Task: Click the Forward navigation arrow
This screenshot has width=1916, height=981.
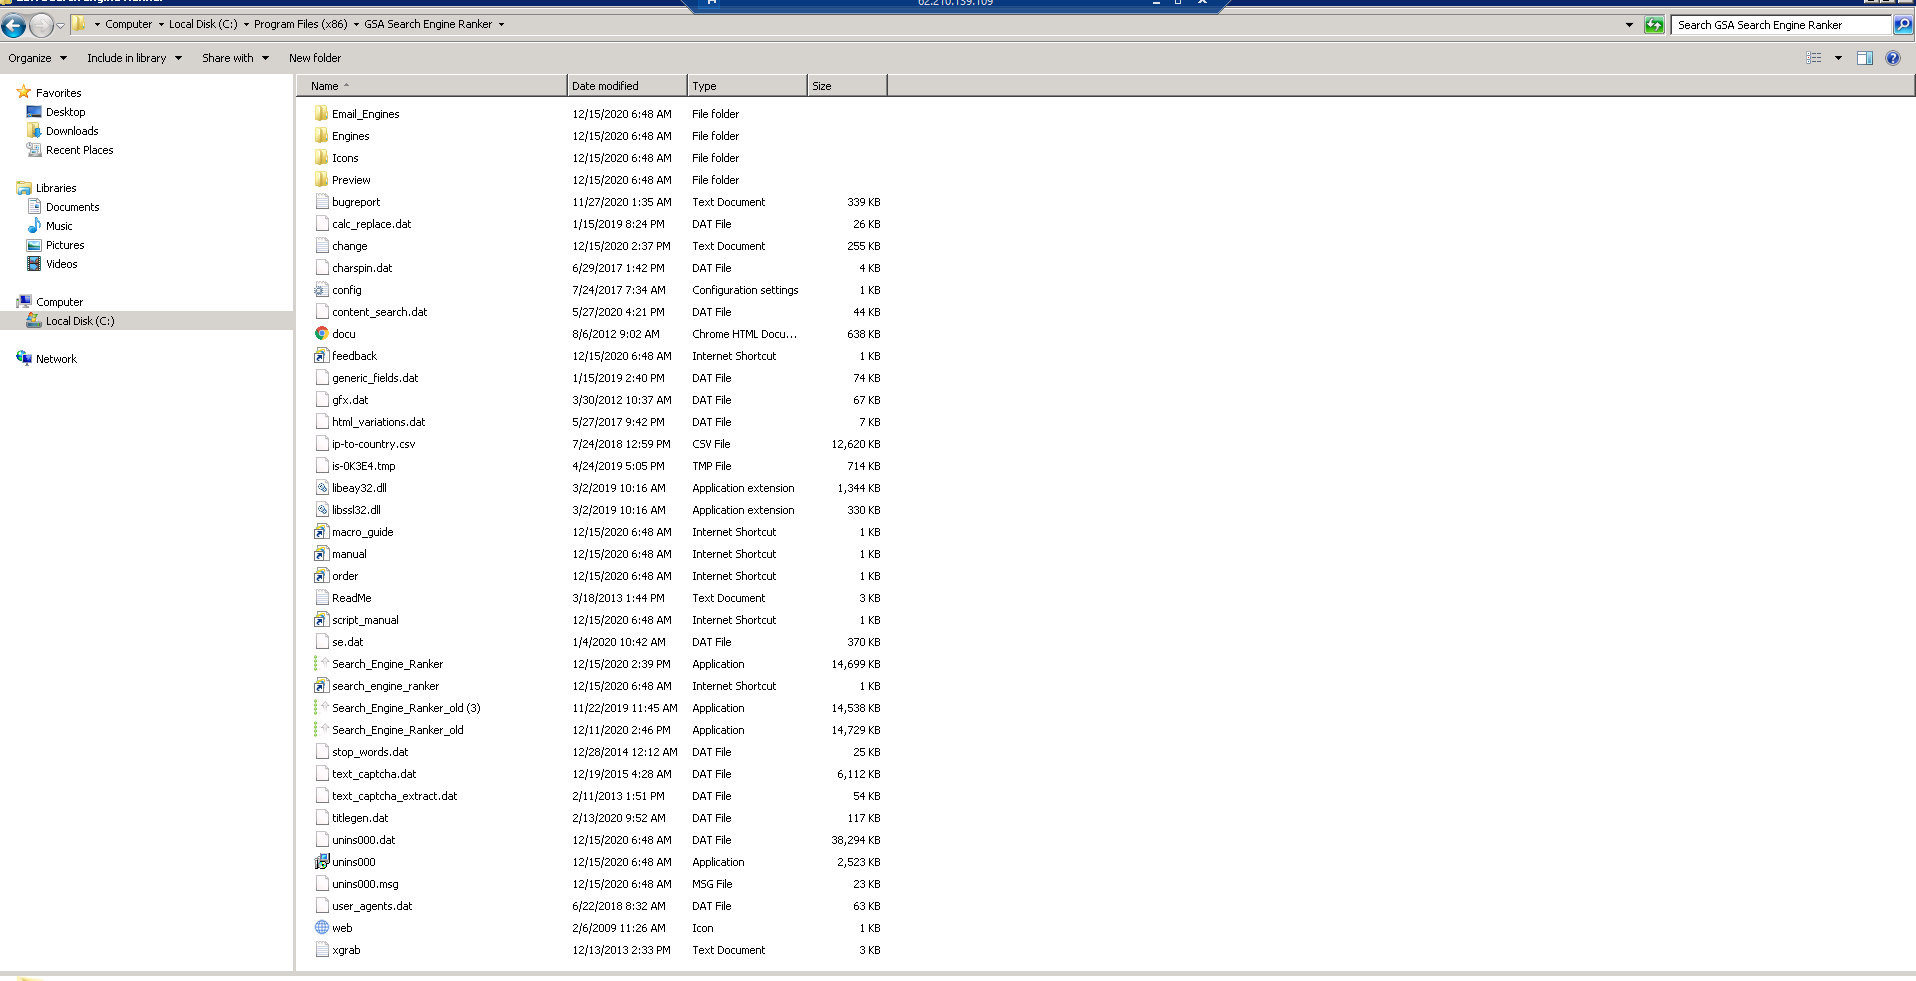Action: click(x=41, y=25)
